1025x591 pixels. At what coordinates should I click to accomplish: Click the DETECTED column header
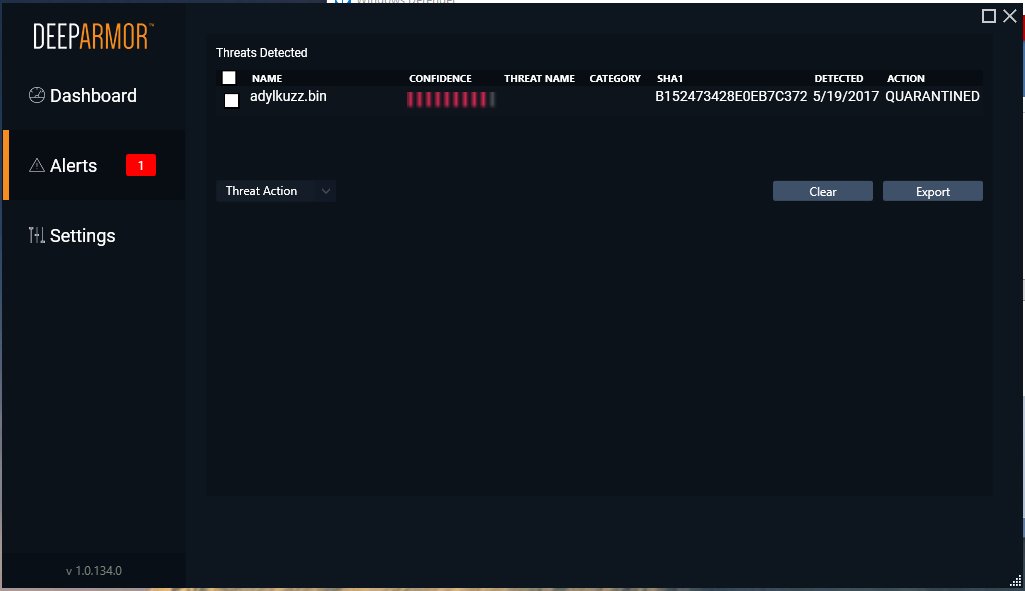coord(839,78)
